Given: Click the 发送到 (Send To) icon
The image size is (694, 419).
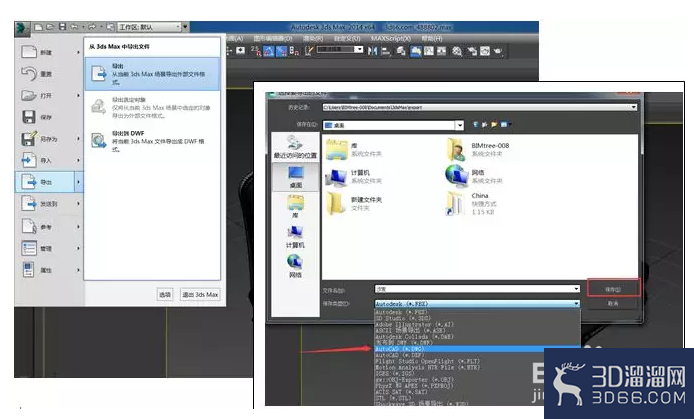Looking at the screenshot, I should [x=29, y=204].
